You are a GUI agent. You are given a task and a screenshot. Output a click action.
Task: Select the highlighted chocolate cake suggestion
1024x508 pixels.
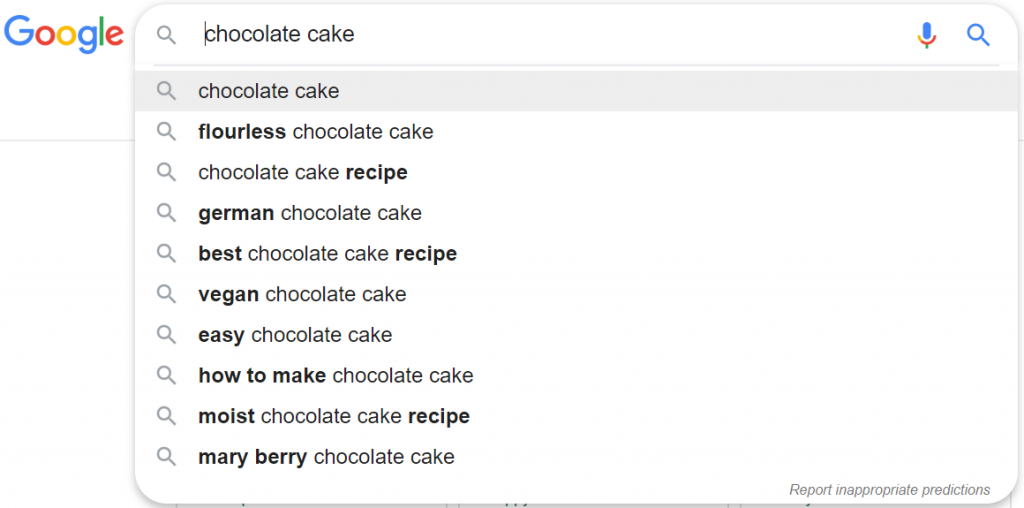pyautogui.click(x=576, y=91)
